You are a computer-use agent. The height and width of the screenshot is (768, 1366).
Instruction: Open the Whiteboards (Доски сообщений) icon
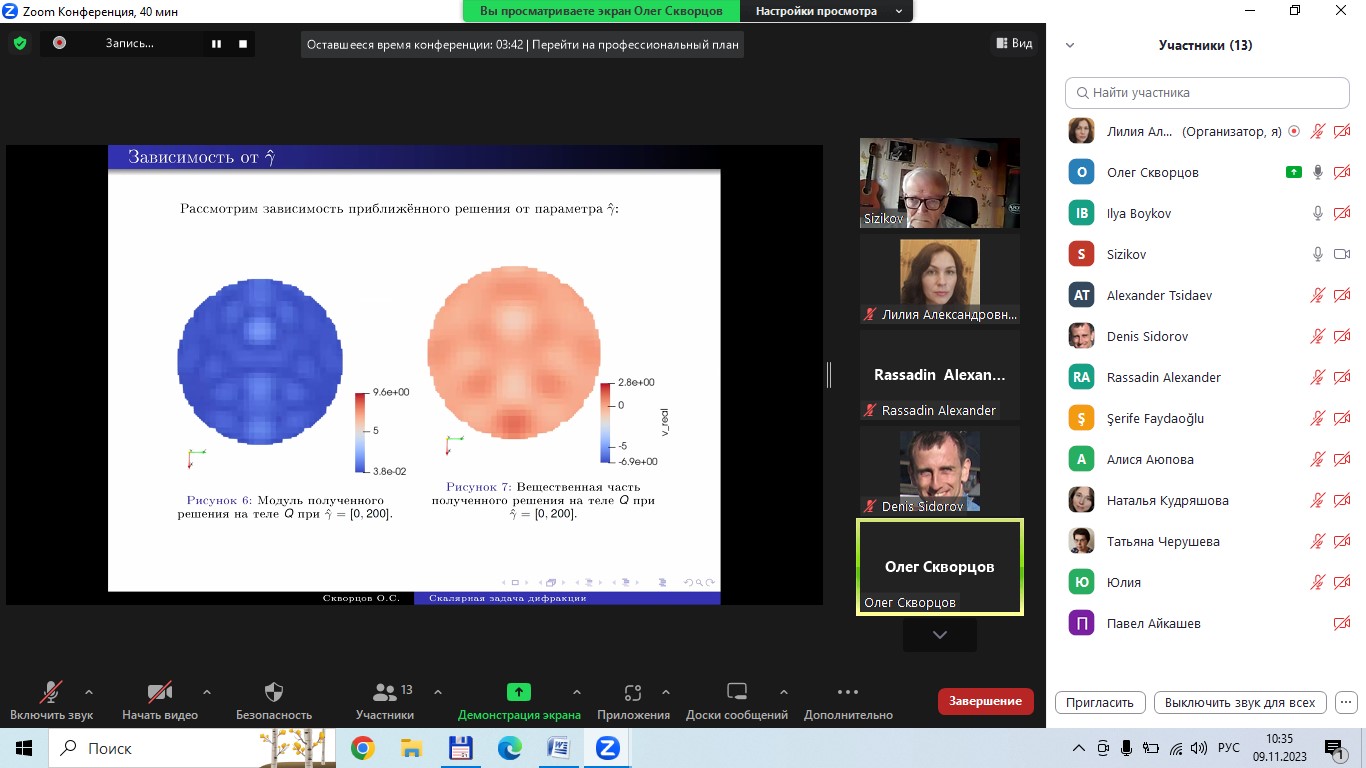737,692
